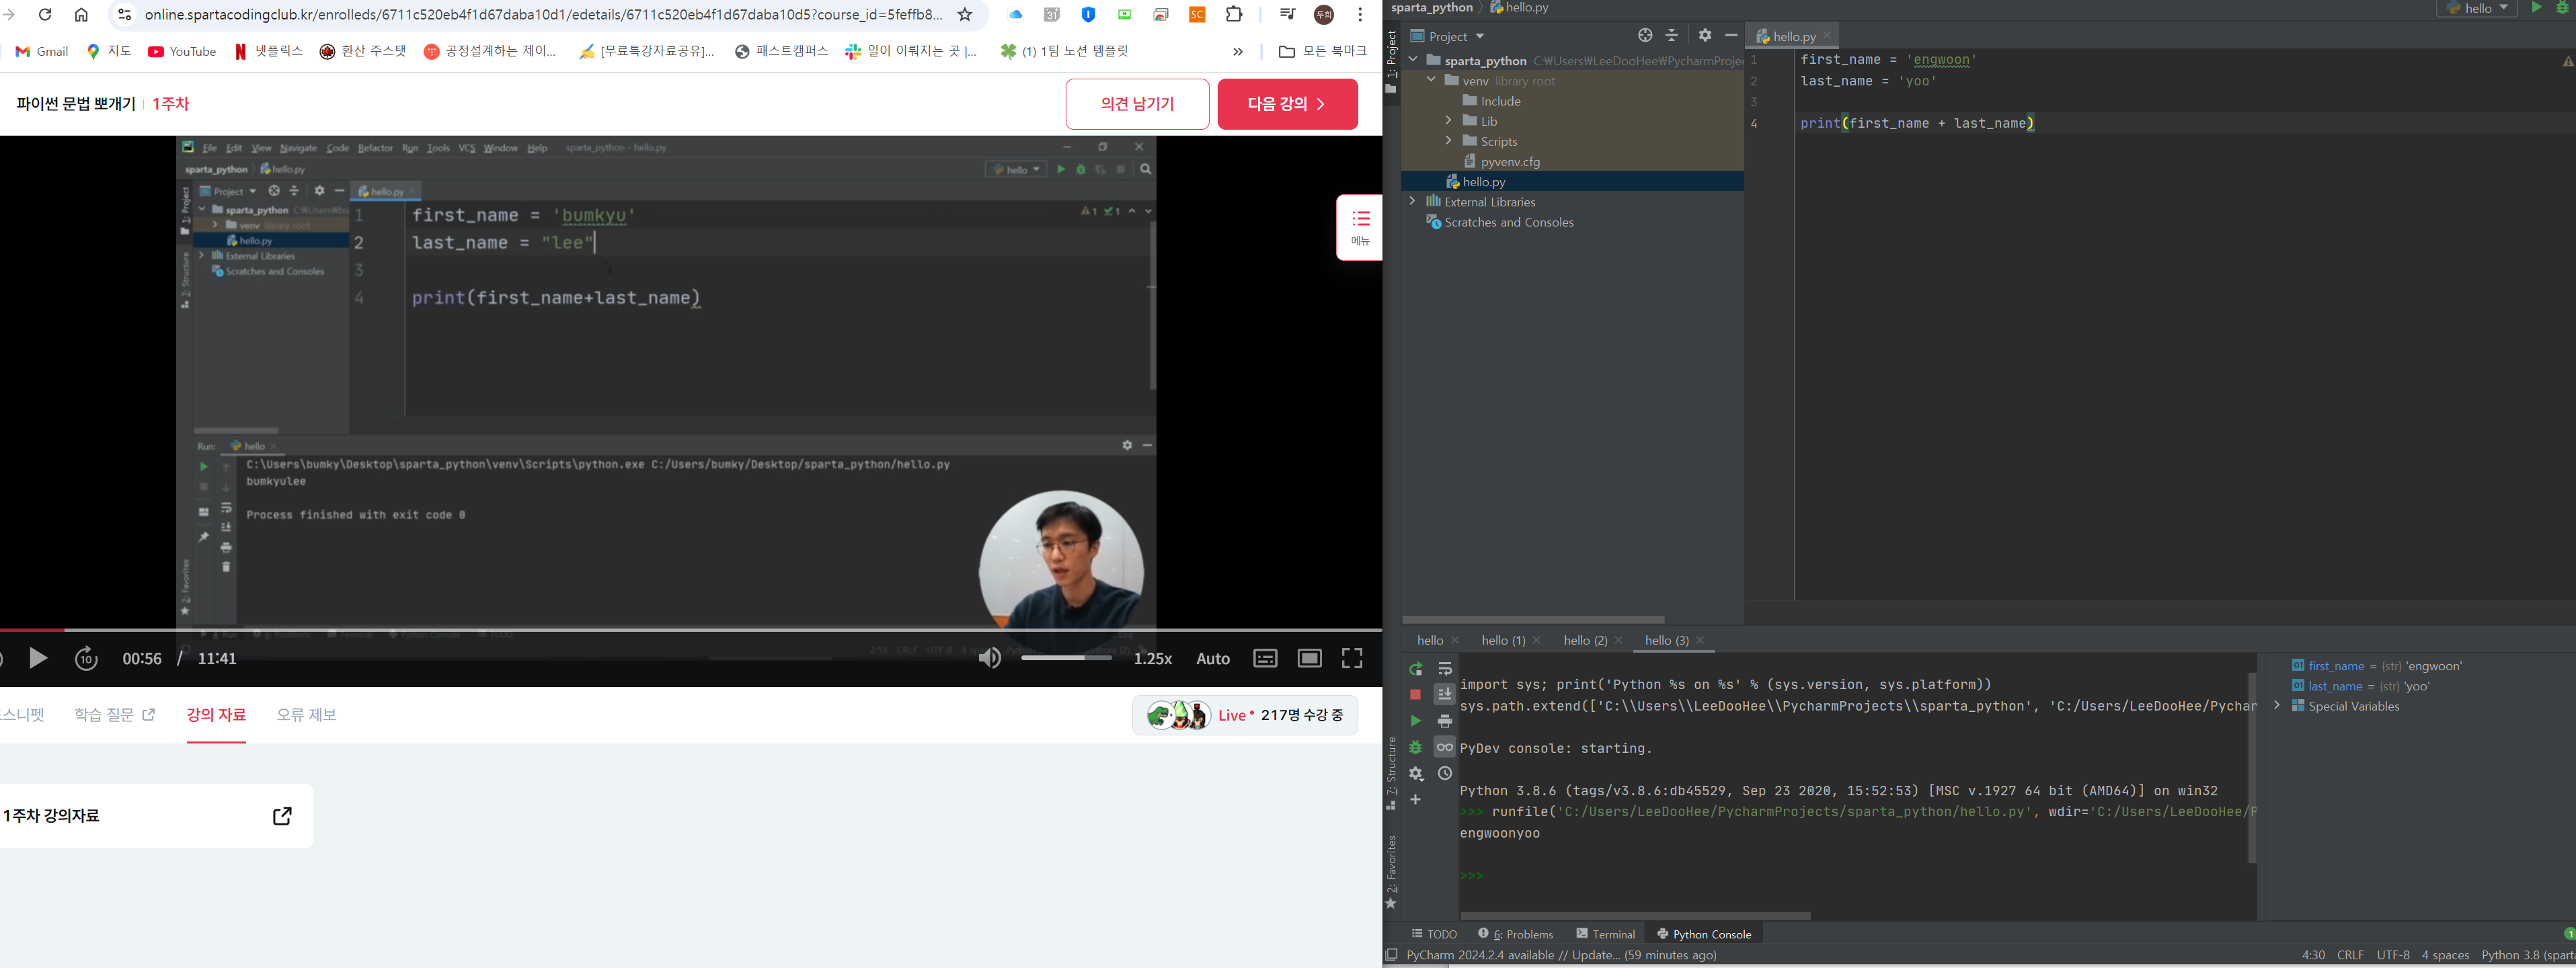Open the Project view dropdown
Screen dimensions: 2576x968
pos(1447,36)
